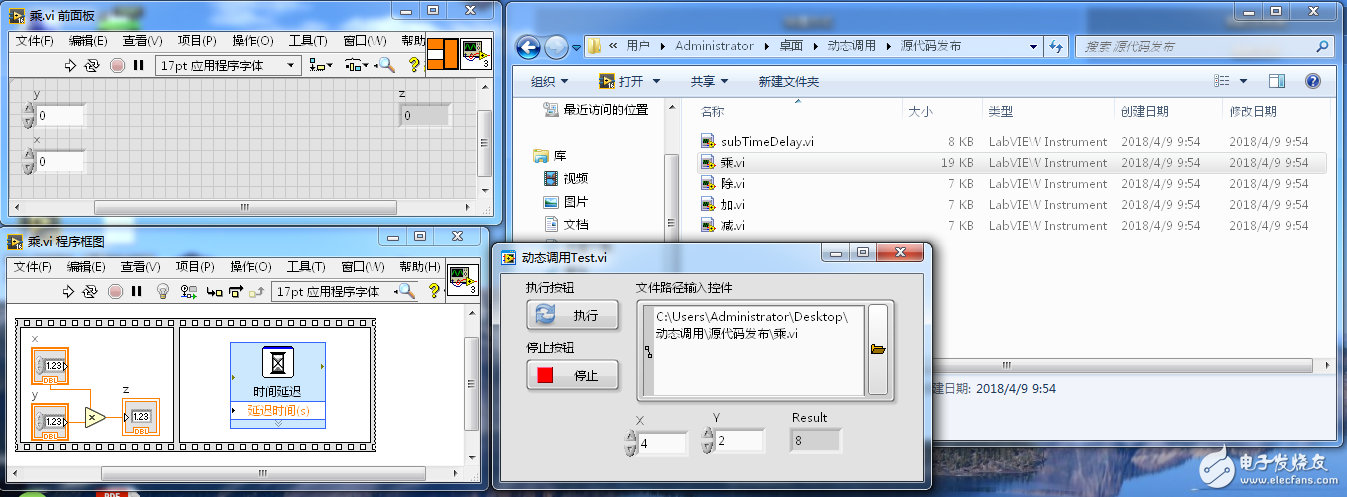Click the context help question mark in block diagram

point(434,292)
